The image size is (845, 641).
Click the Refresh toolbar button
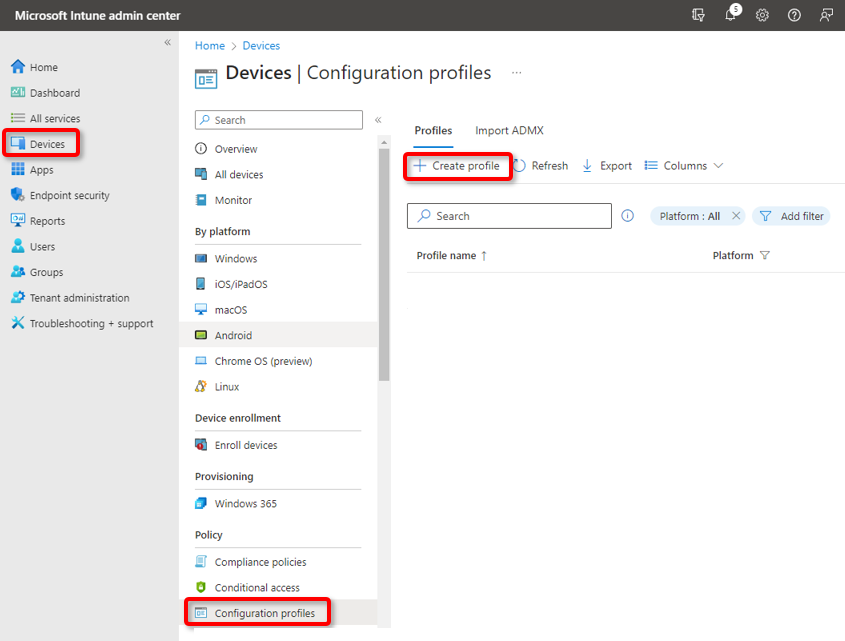[x=541, y=166]
